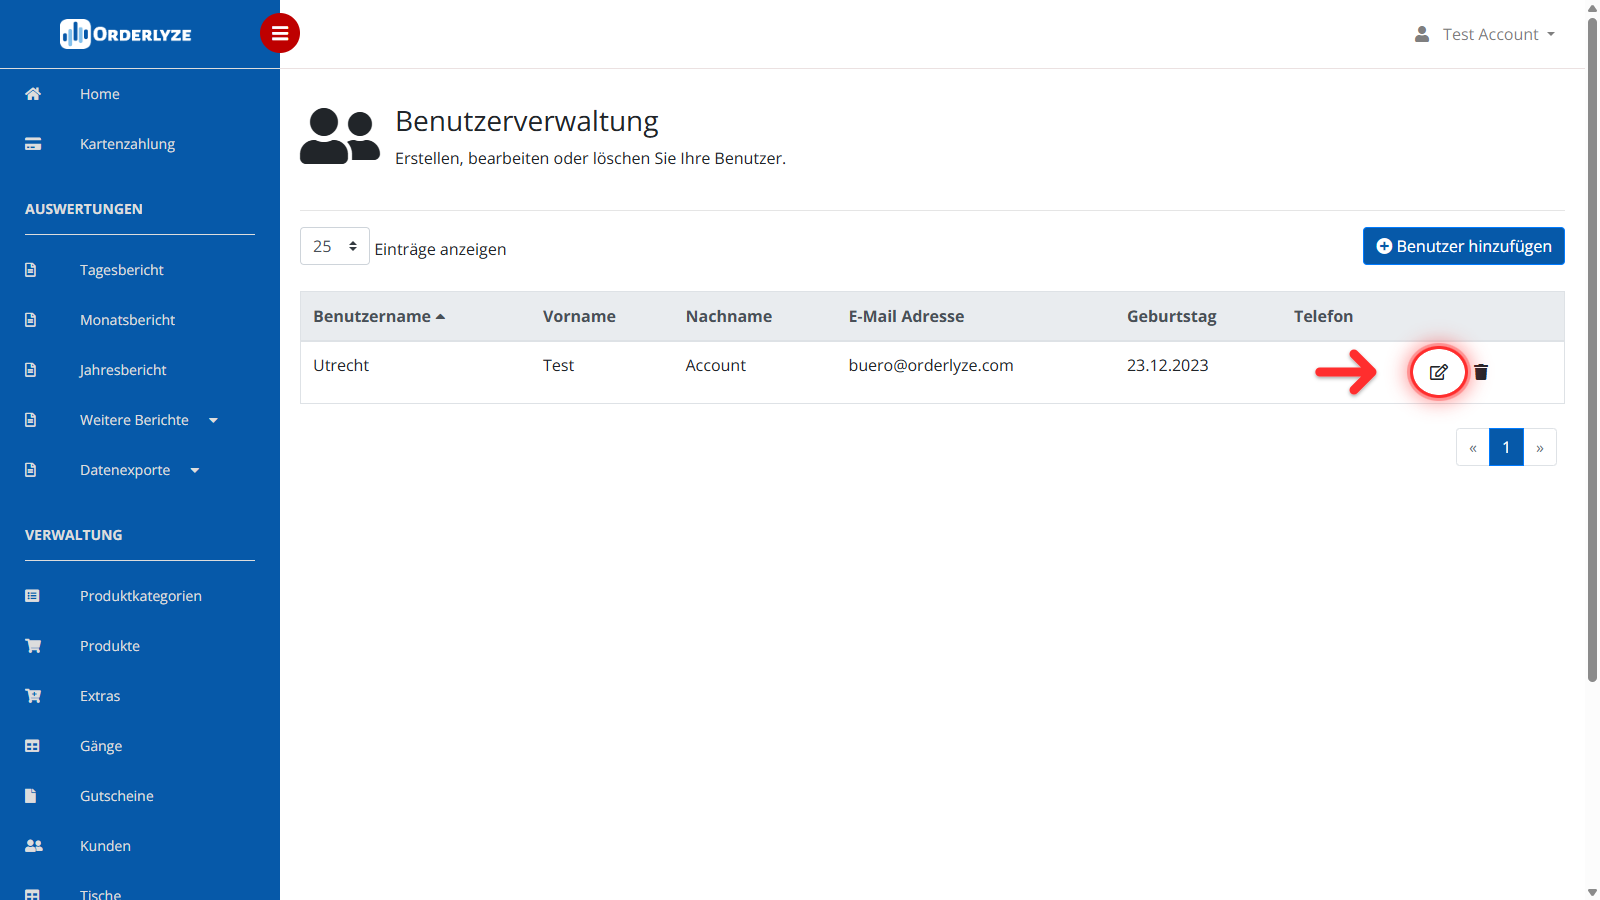
Task: Click the AUSWERTUNGEN section label
Action: [x=84, y=209]
